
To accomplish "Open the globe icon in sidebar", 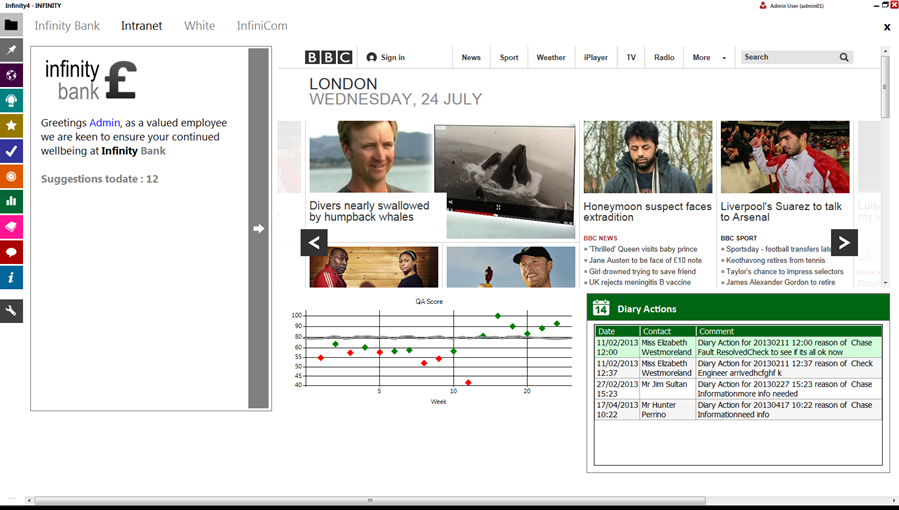I will tap(11, 75).
